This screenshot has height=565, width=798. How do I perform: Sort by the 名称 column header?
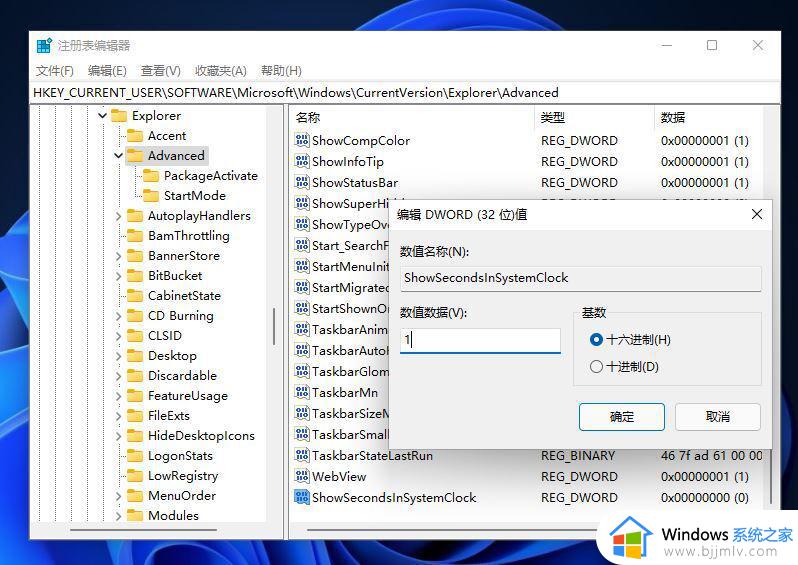[x=412, y=118]
